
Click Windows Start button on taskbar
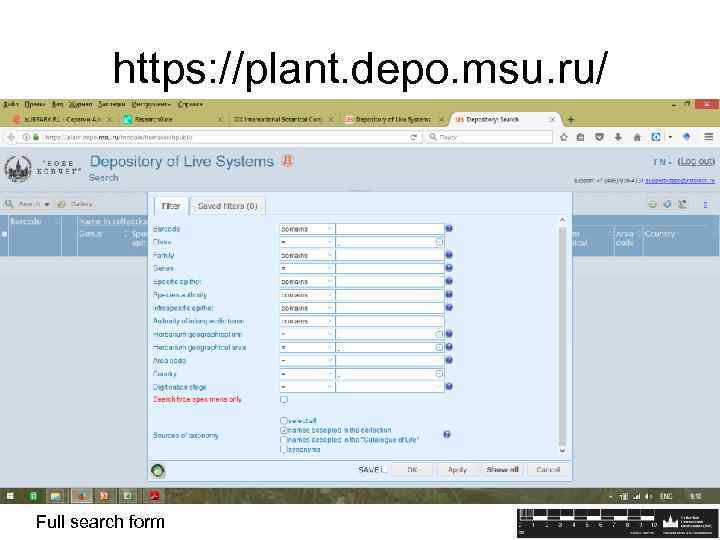coord(10,496)
